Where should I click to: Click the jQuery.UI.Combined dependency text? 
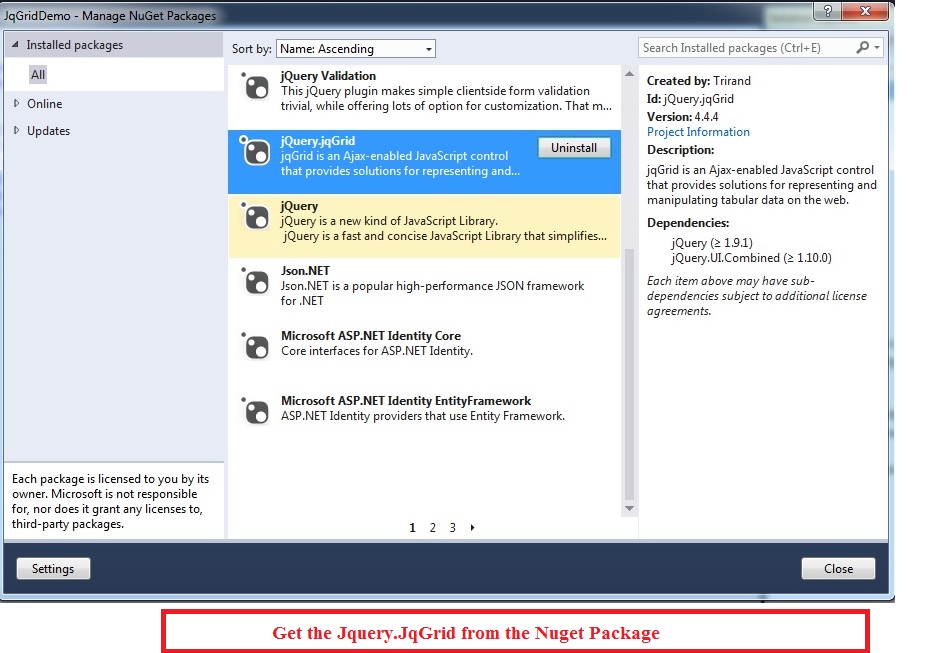pyautogui.click(x=751, y=258)
